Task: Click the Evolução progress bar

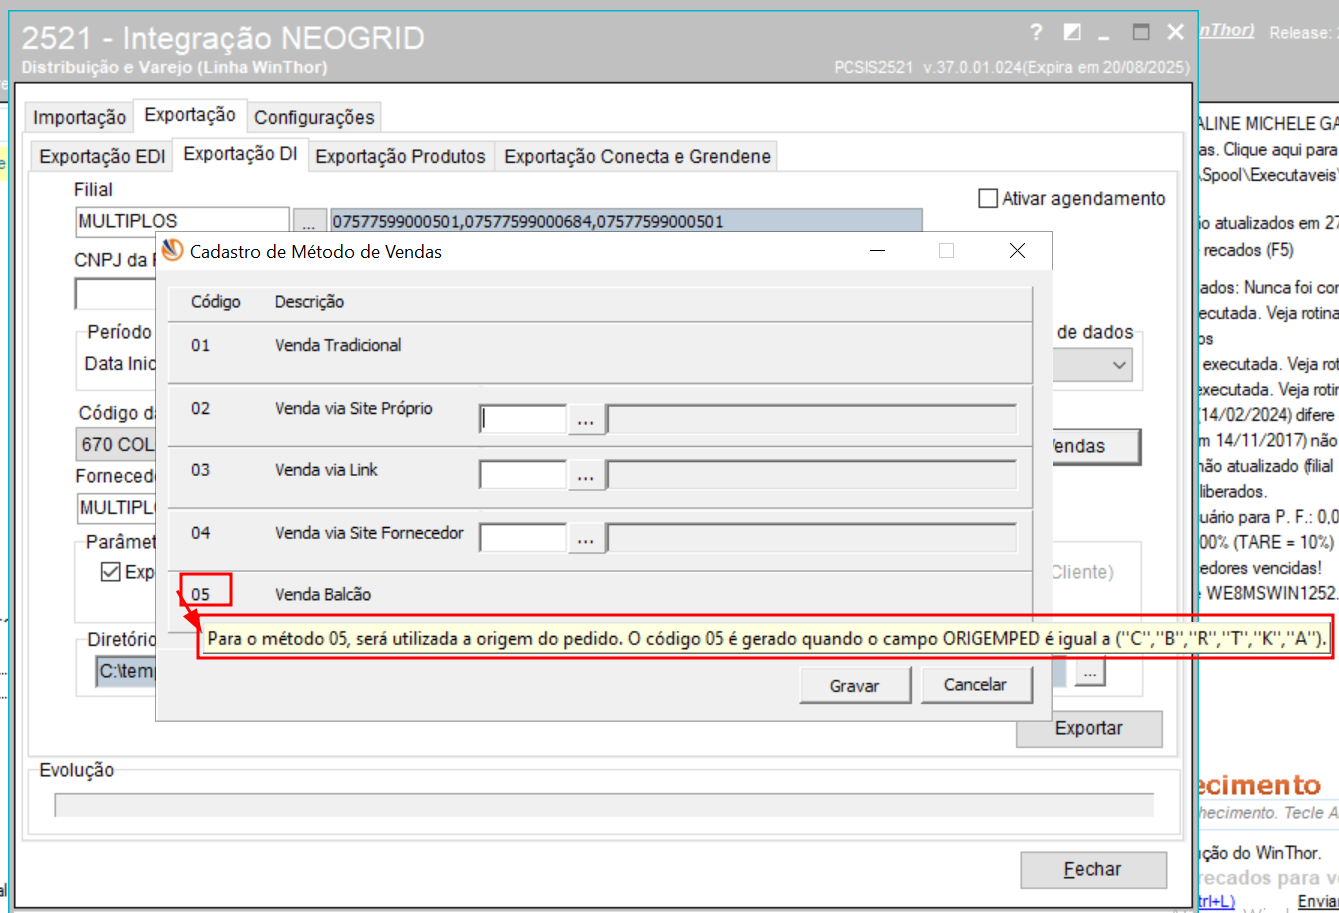Action: point(604,806)
